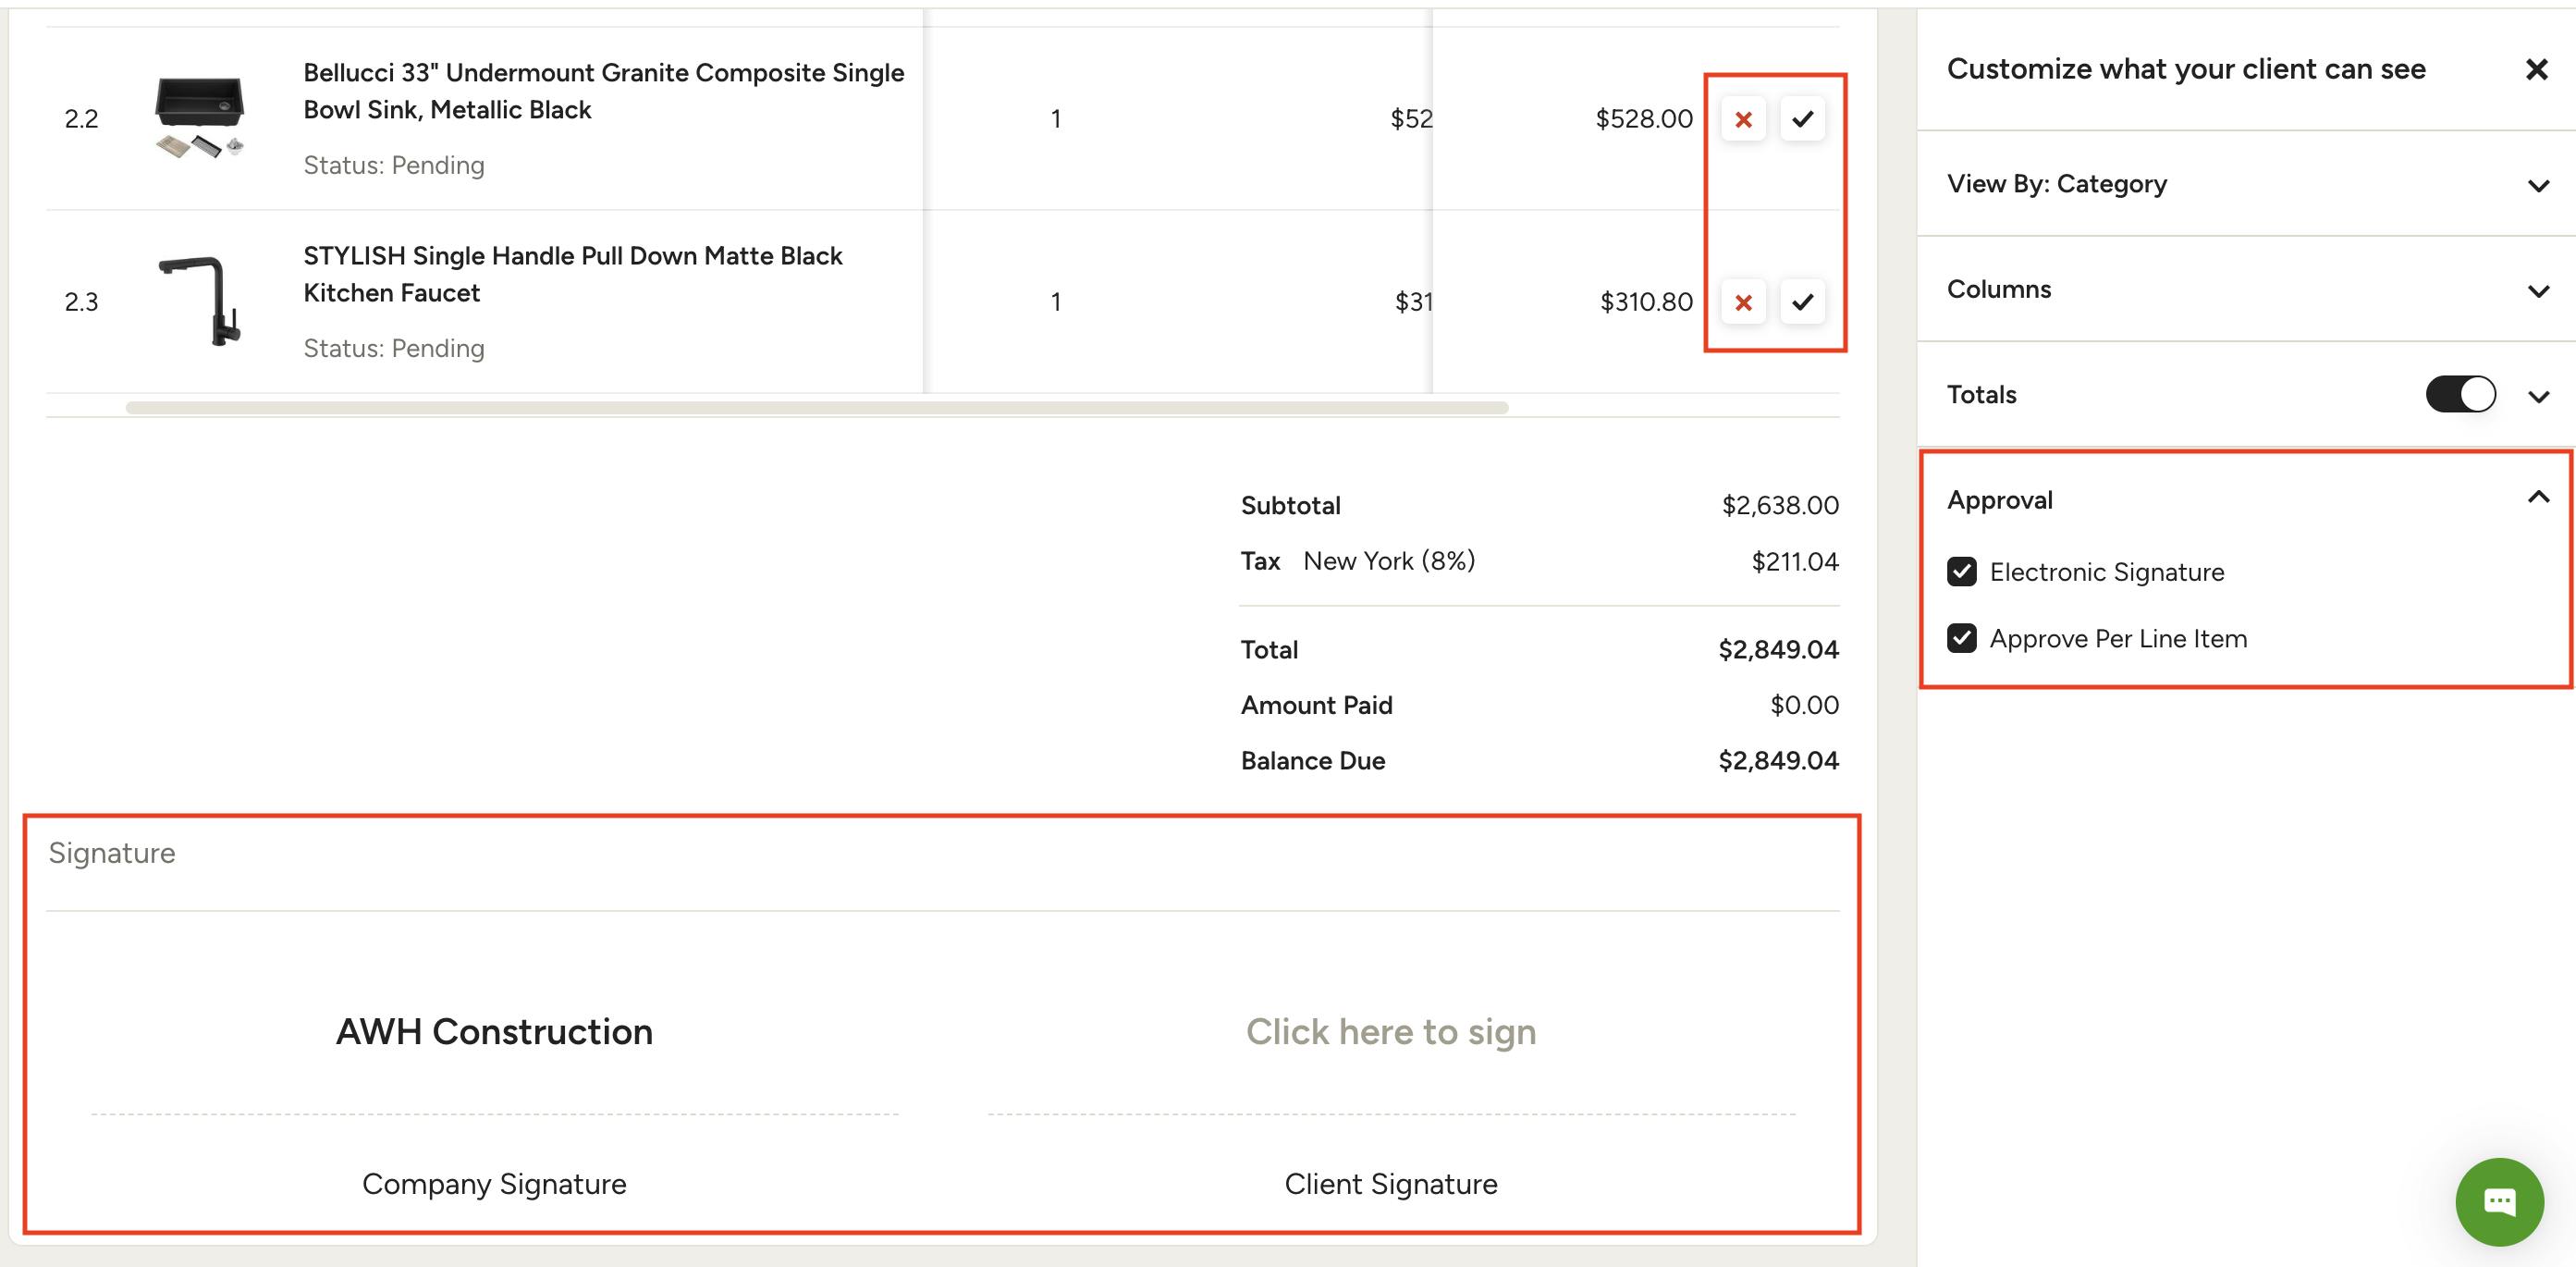Open the green chat support bubble
Viewport: 2576px width, 1267px height.
2498,1201
